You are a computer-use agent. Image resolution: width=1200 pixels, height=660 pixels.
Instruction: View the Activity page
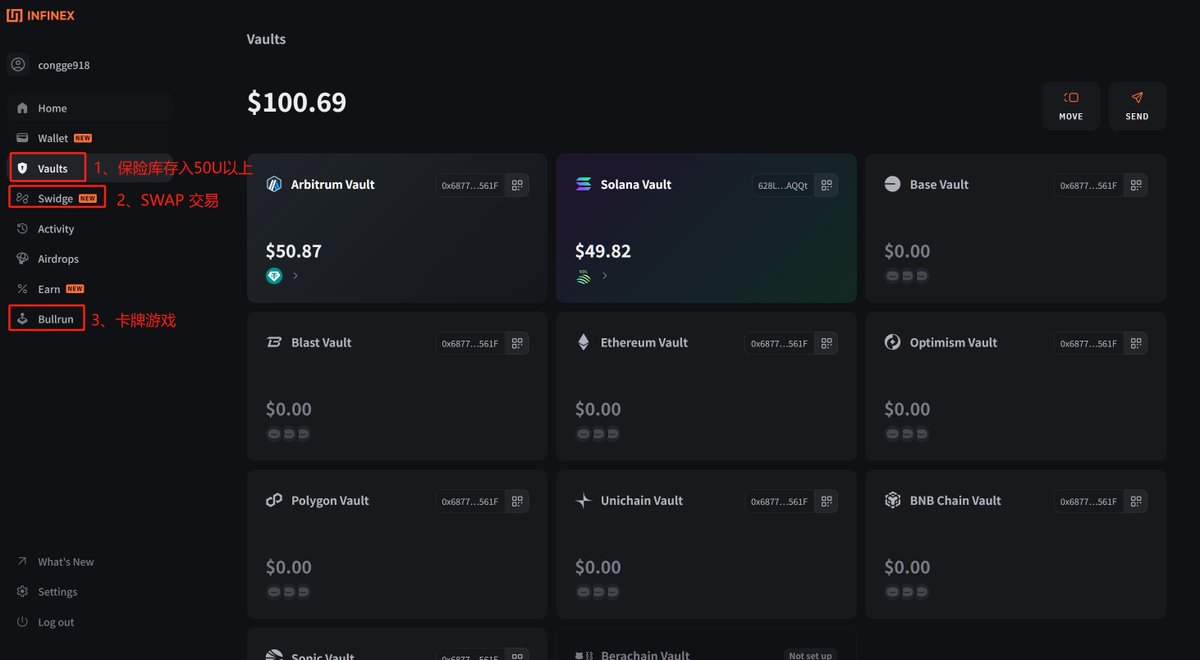(46, 229)
